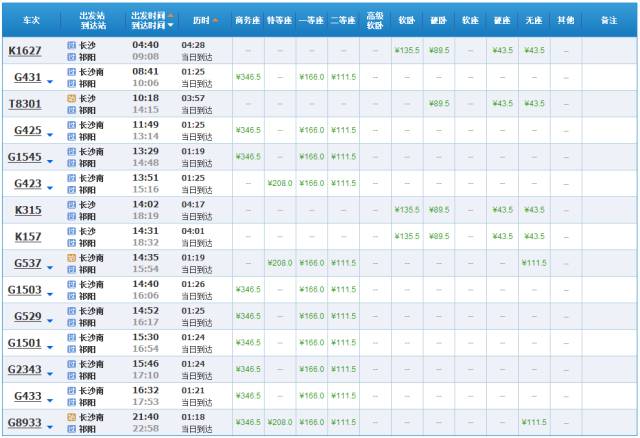Click the 车次 column header
Image resolution: width=640 pixels, height=438 pixels.
(x=31, y=20)
